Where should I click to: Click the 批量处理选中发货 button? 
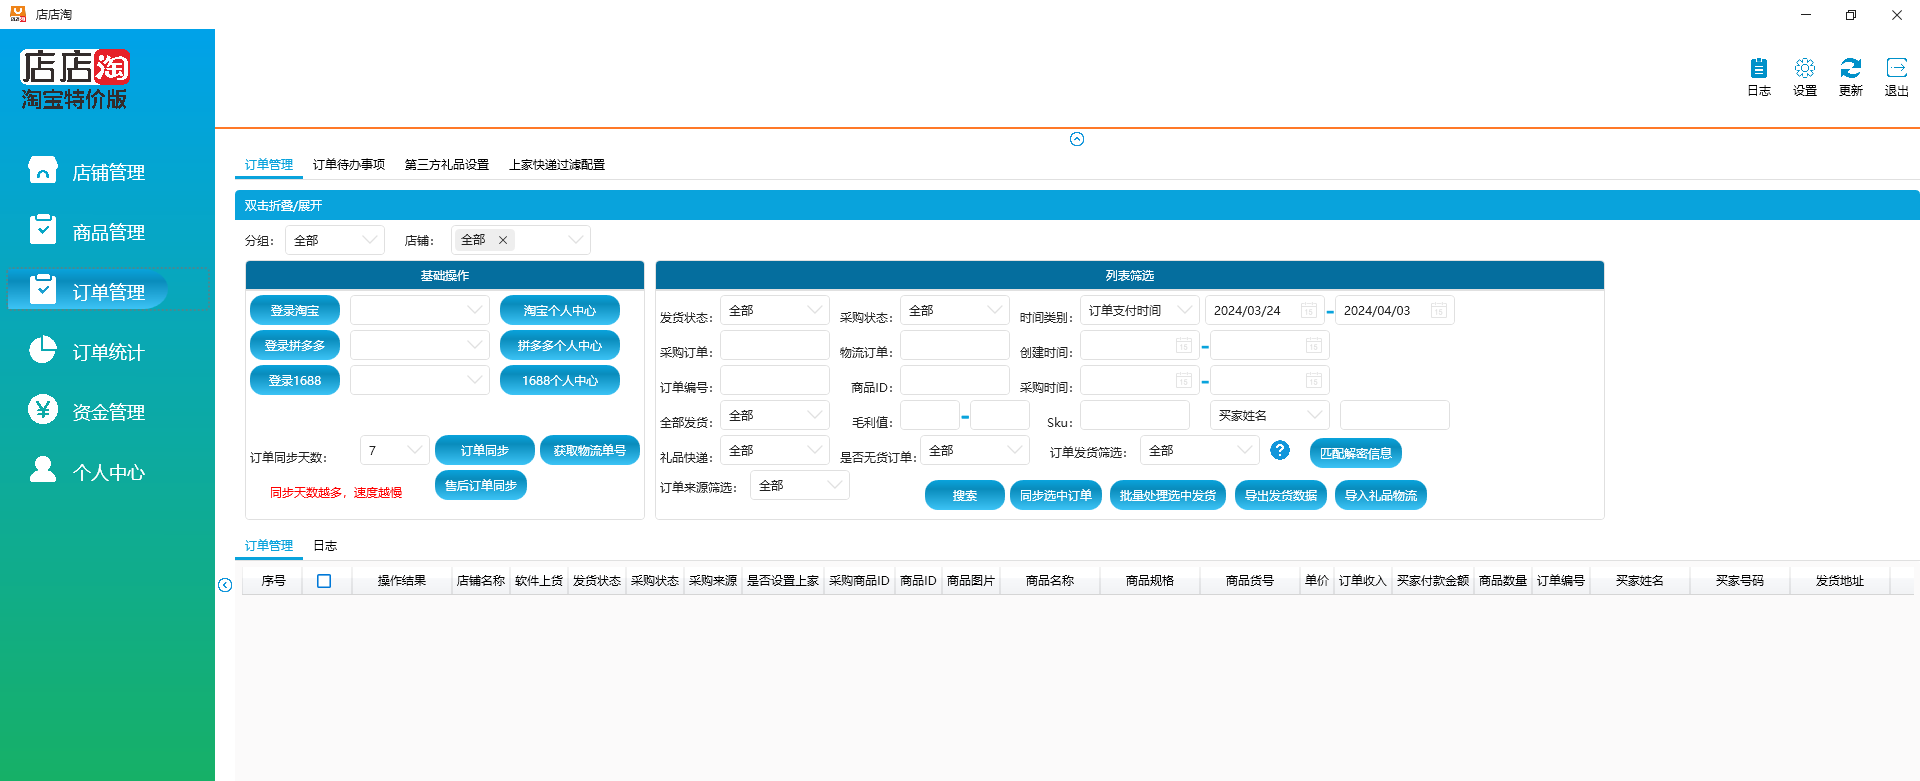1168,495
